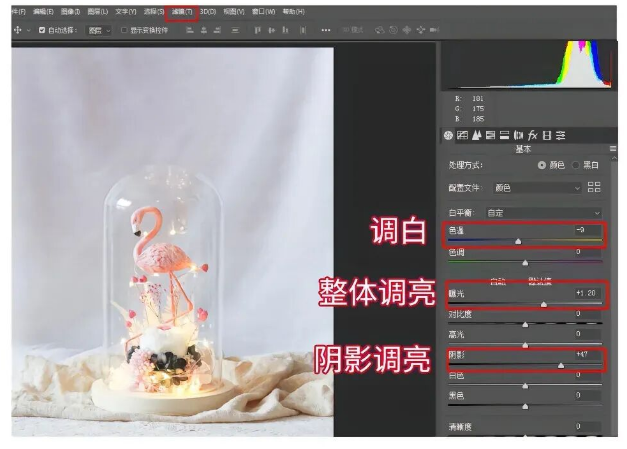Click the distribute horizontally icon

point(303,30)
